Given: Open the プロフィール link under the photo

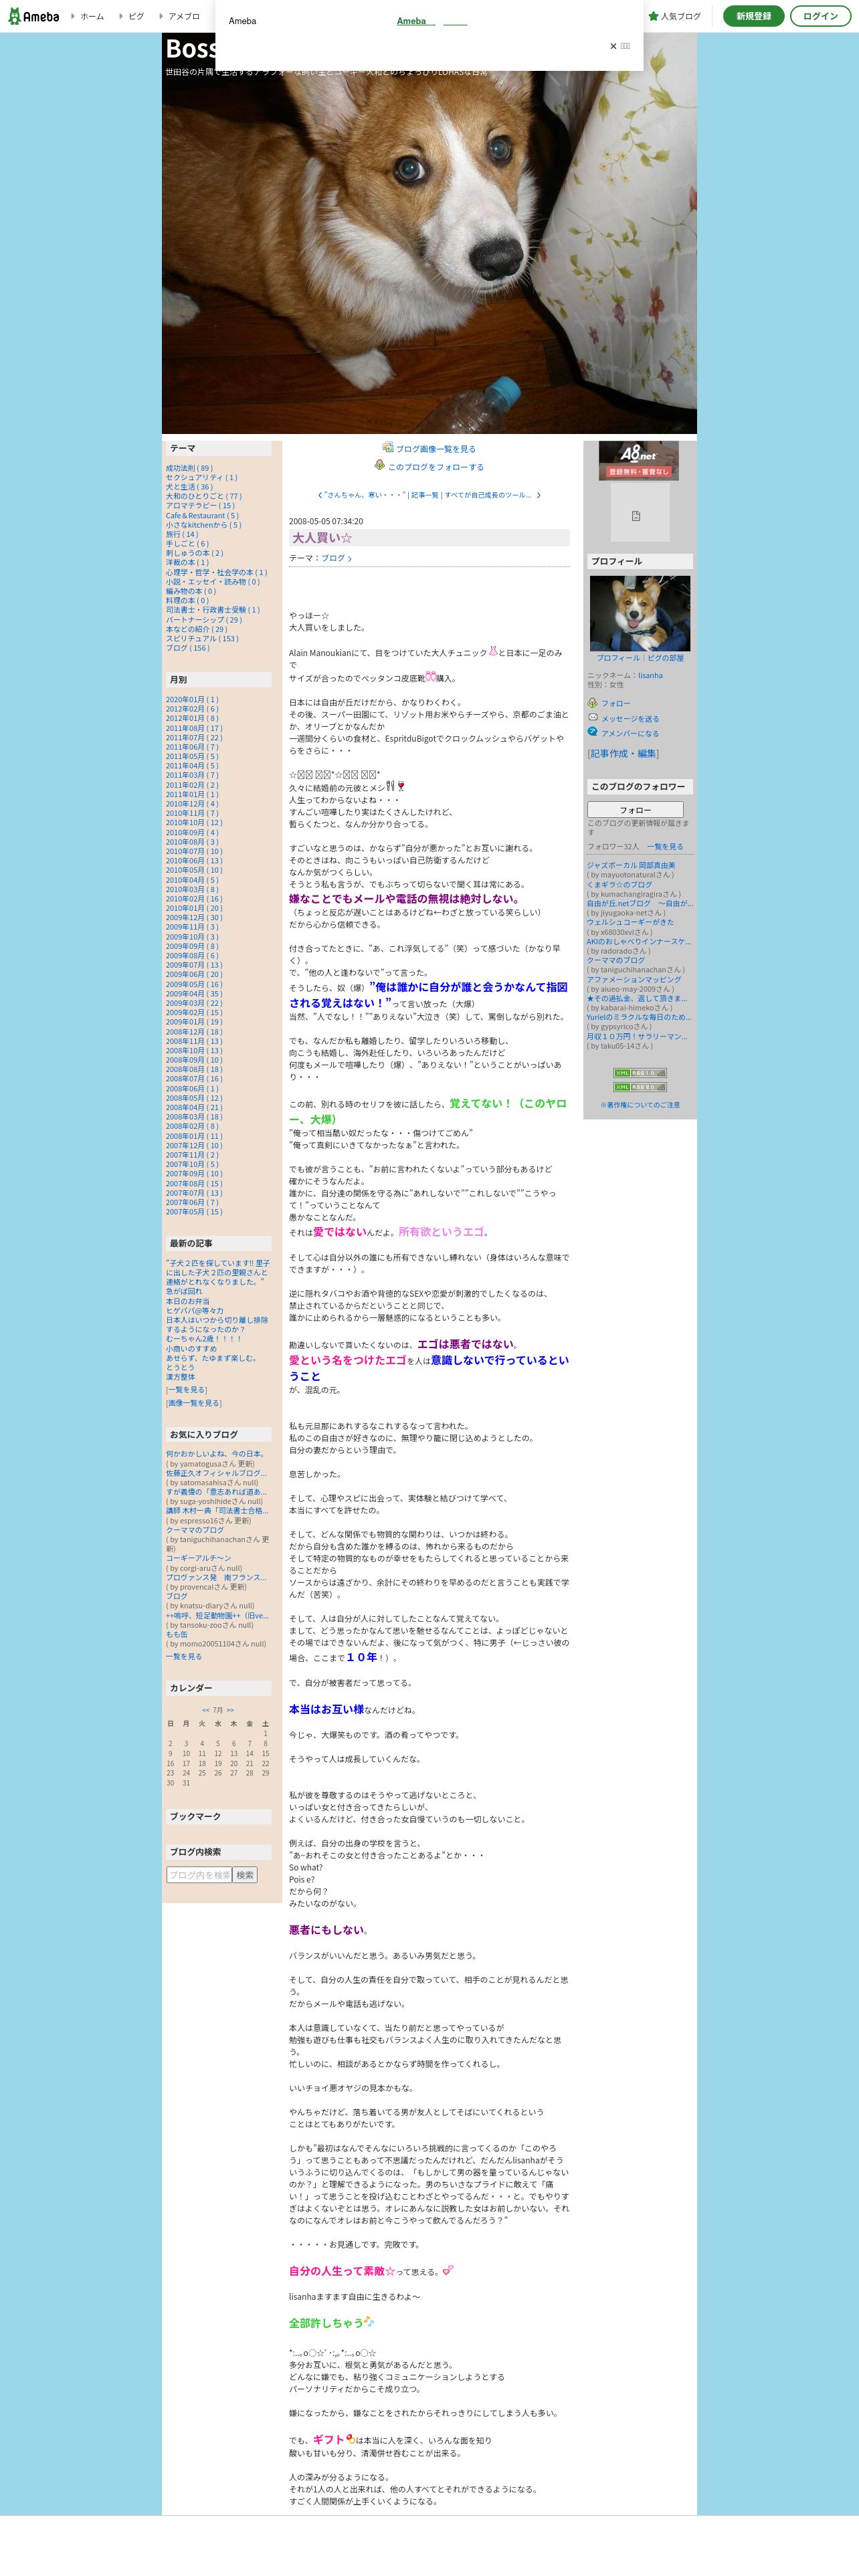Looking at the screenshot, I should click(618, 658).
